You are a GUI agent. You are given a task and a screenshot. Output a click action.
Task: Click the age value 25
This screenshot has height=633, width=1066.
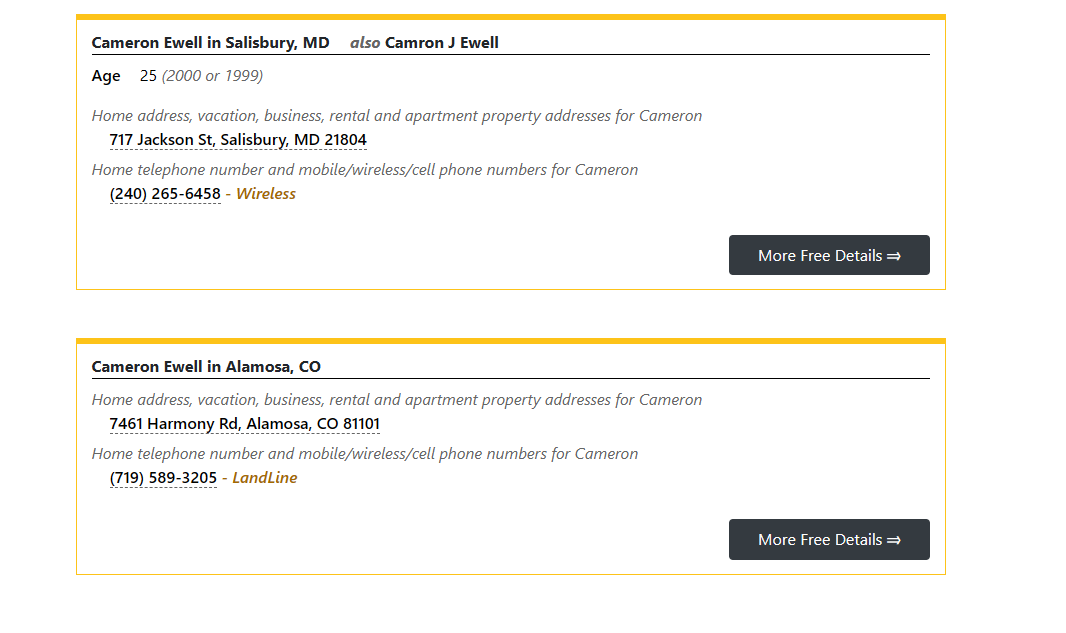(x=148, y=76)
